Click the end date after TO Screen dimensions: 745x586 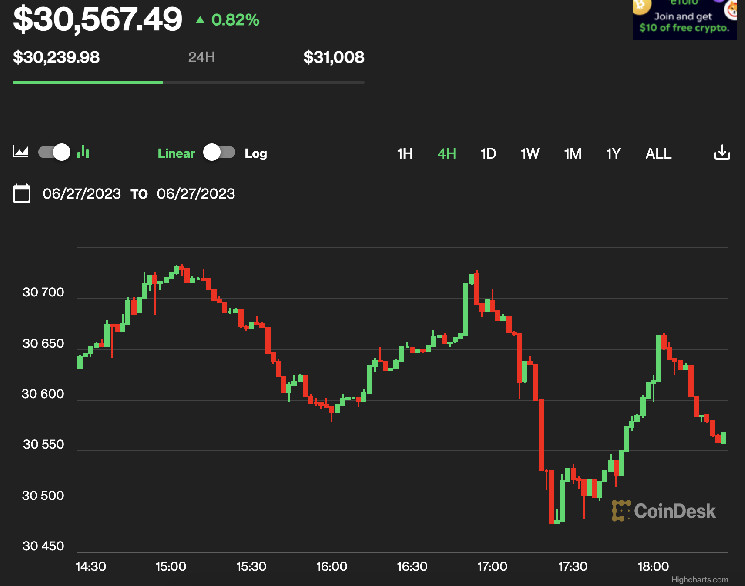(x=196, y=194)
